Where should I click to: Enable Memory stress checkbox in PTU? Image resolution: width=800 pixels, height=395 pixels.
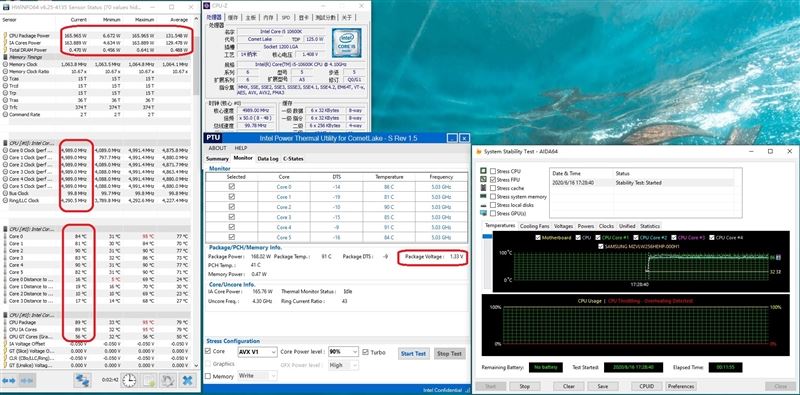pos(208,376)
